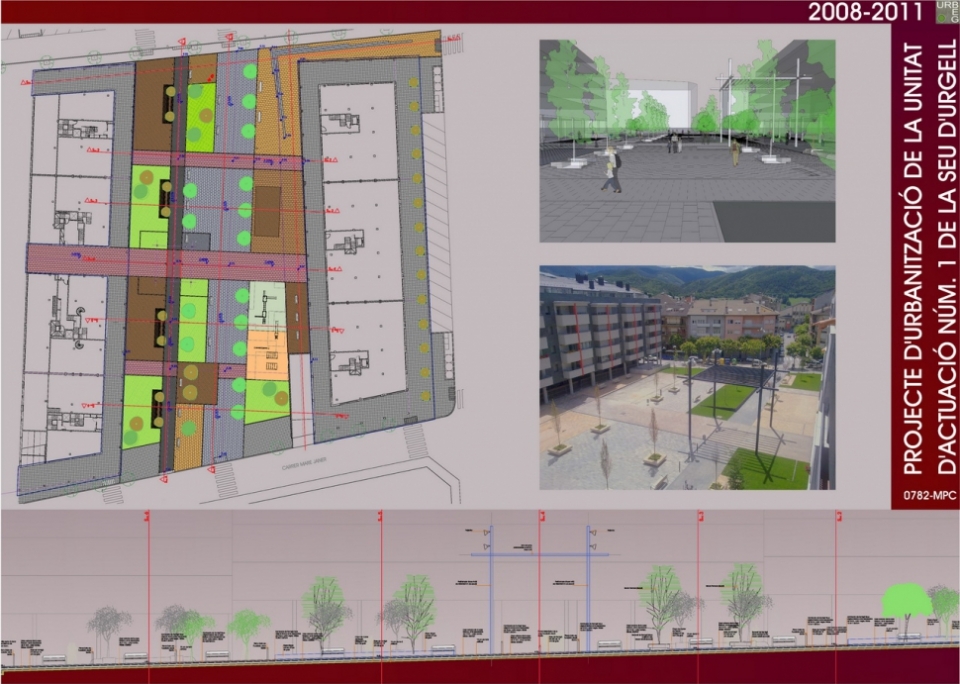Click the project code "0782-MPC"
The width and height of the screenshot is (960, 684).
click(925, 493)
